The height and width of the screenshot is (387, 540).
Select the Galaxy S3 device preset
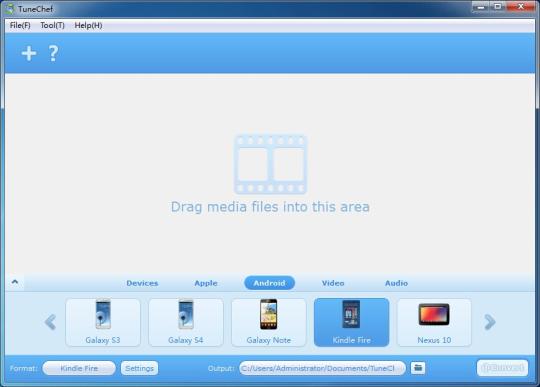[x=103, y=322]
